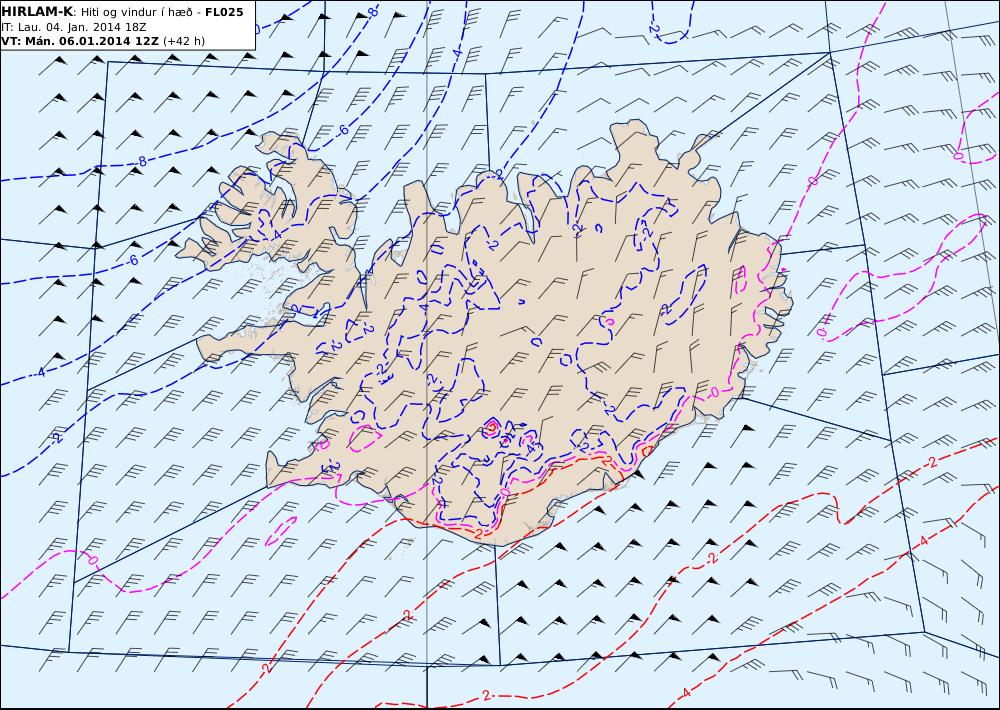Click the FL025 flight level label
Image resolution: width=1000 pixels, height=710 pixels.
224,12
